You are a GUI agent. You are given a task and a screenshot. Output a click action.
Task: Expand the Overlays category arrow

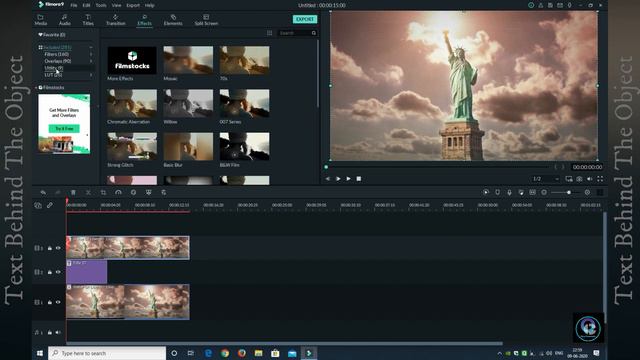tap(91, 61)
